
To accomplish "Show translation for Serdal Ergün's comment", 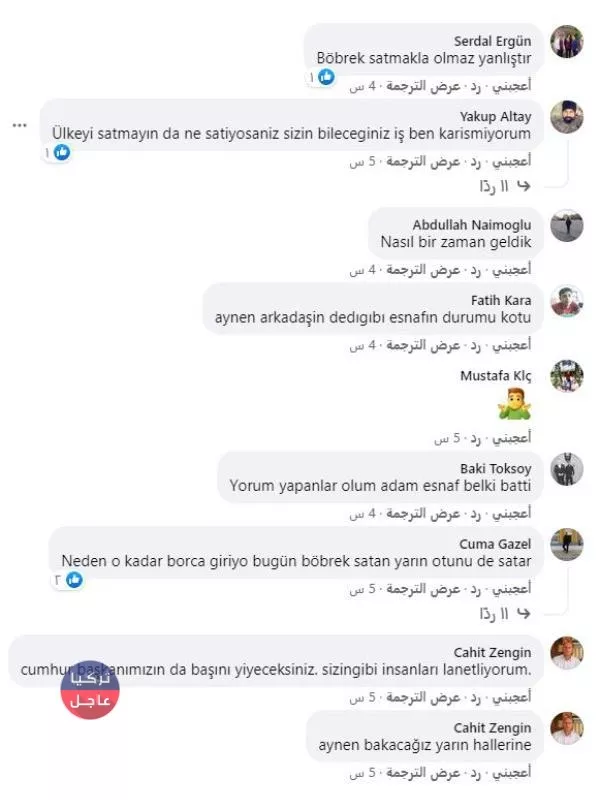I will 423,86.
